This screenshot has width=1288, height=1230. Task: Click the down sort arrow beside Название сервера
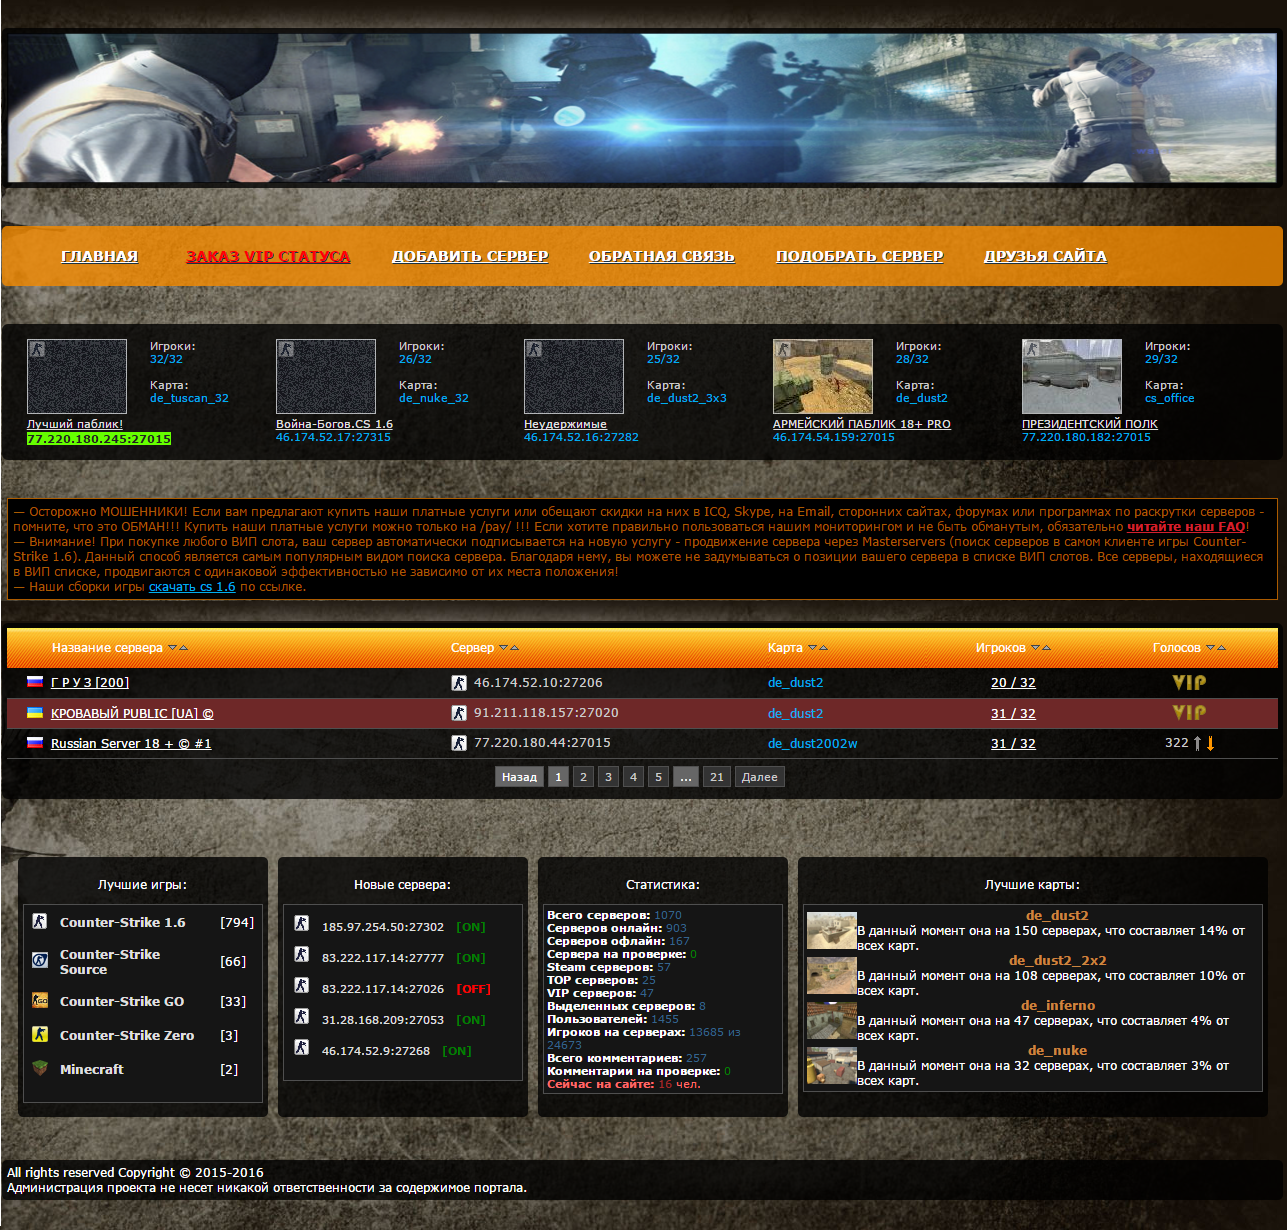click(x=173, y=648)
